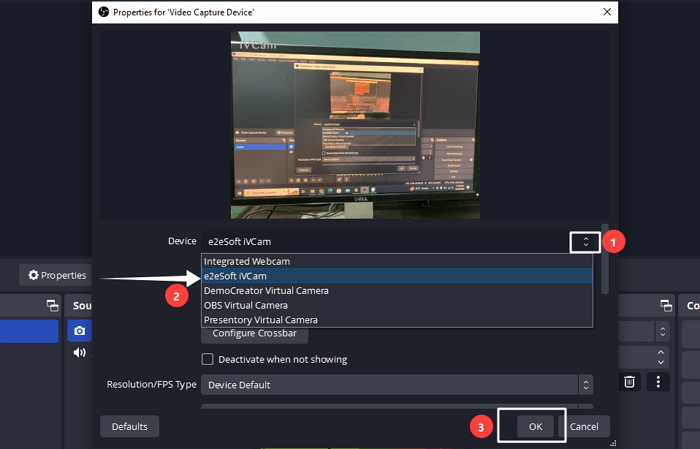Enable Deactivate when not showing checkbox
Viewport: 700px width, 449px height.
(207, 359)
